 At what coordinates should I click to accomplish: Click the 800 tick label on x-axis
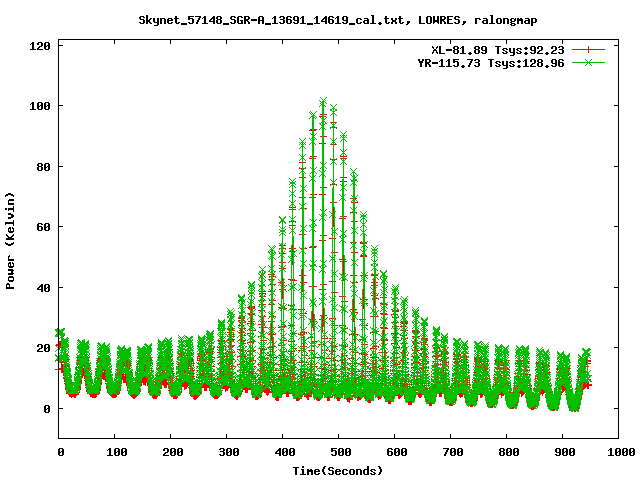pyautogui.click(x=506, y=452)
